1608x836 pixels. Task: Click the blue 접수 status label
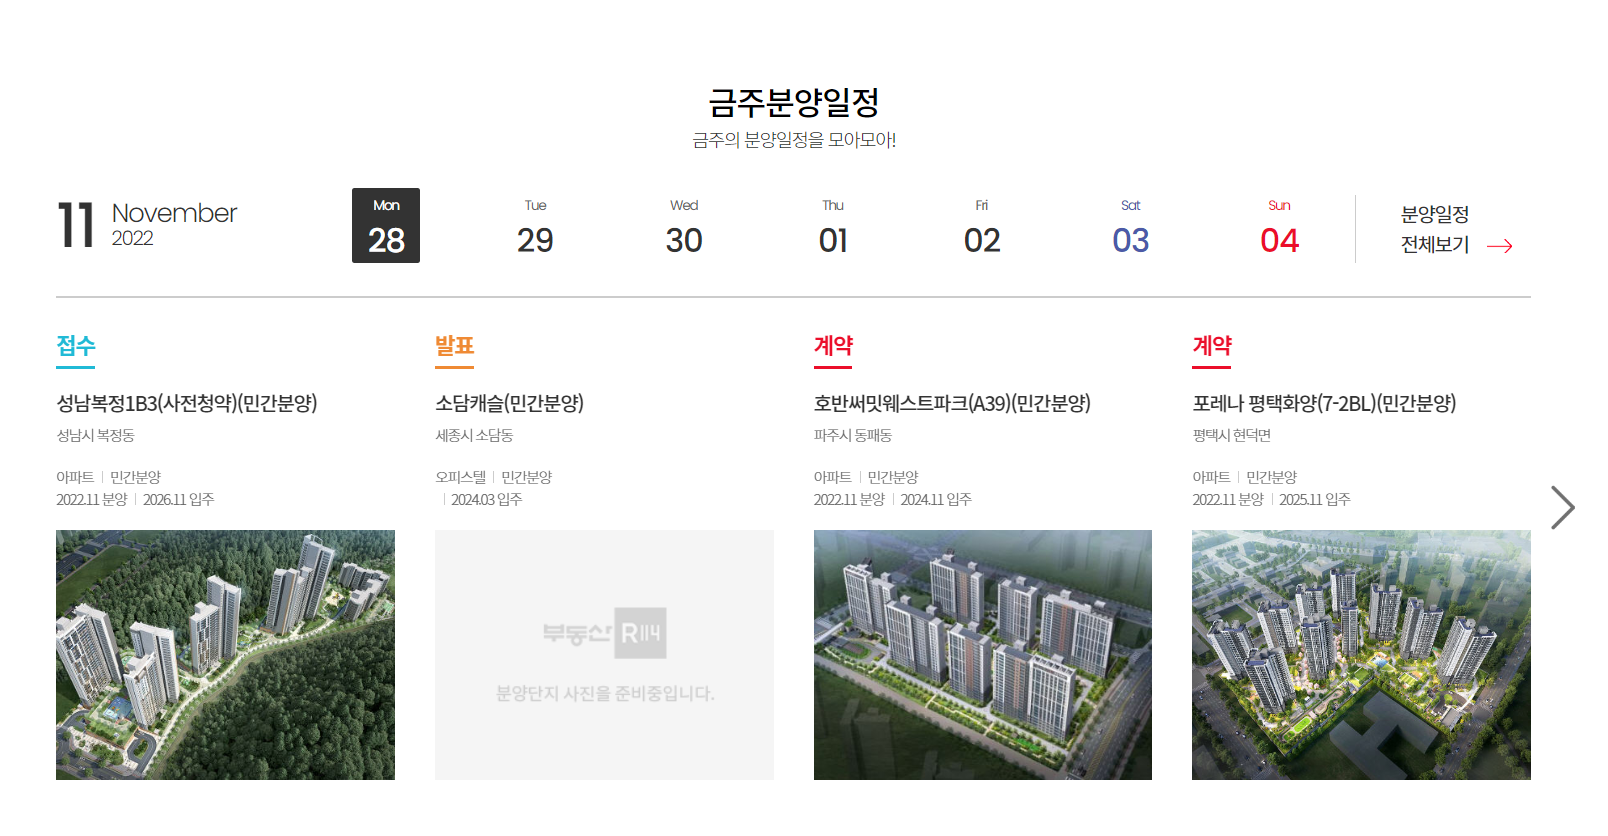[76, 346]
